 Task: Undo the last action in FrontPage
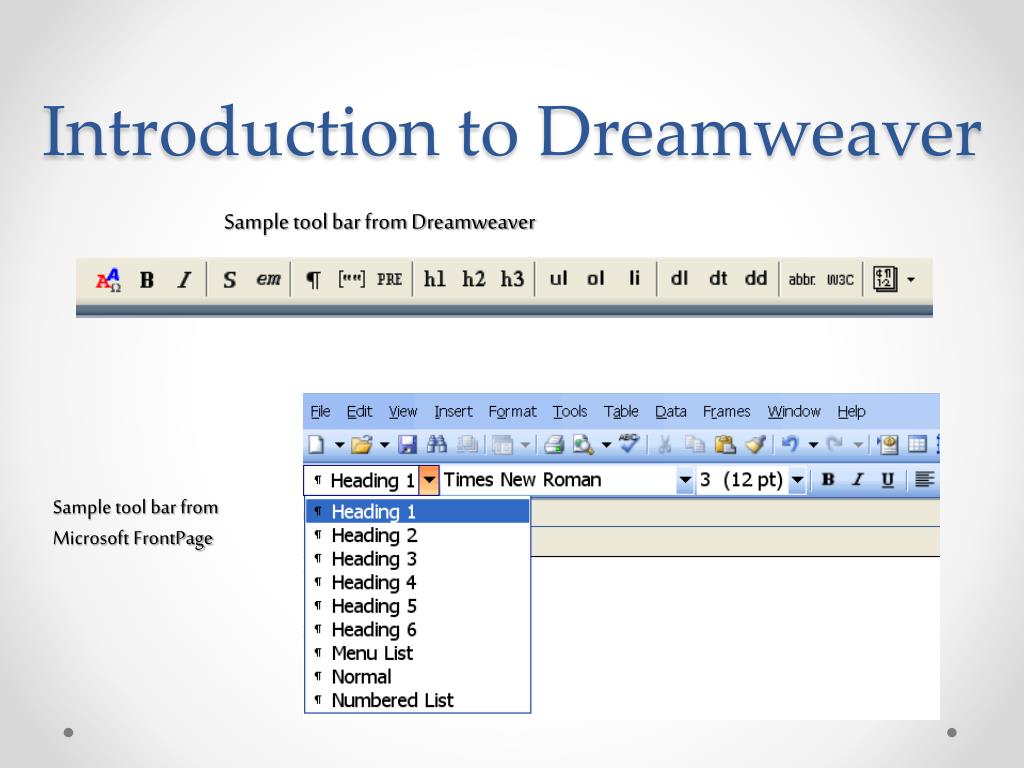coord(790,445)
